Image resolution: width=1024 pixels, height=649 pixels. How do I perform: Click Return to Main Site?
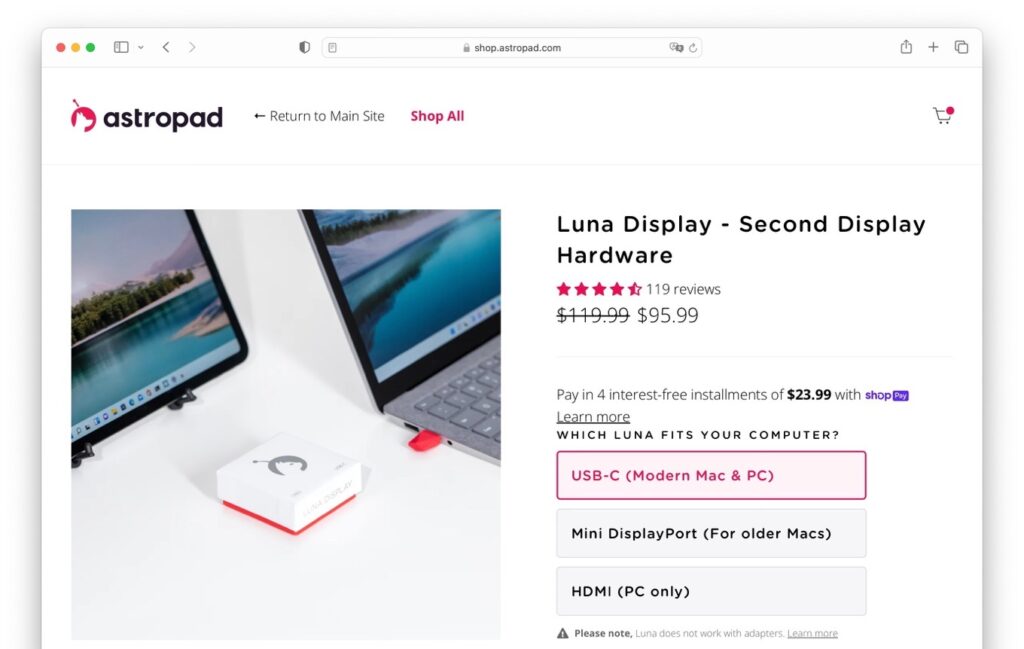point(318,116)
